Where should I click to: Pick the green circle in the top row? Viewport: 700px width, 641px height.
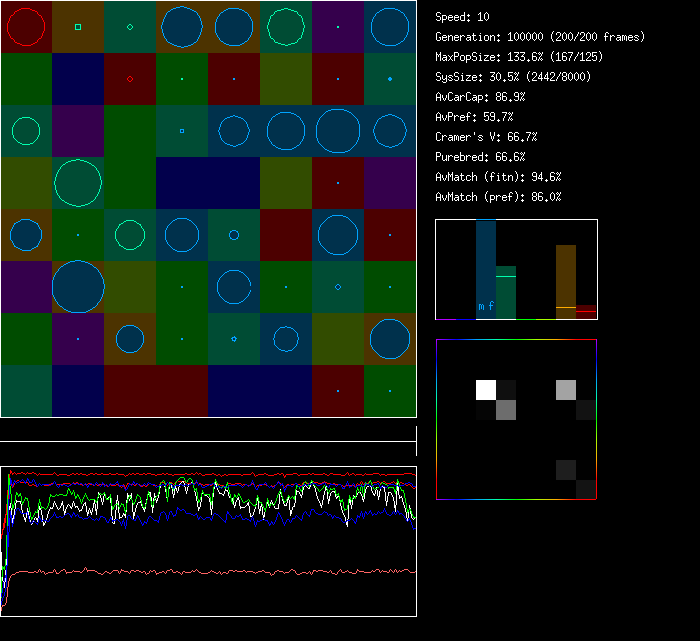[x=286, y=27]
